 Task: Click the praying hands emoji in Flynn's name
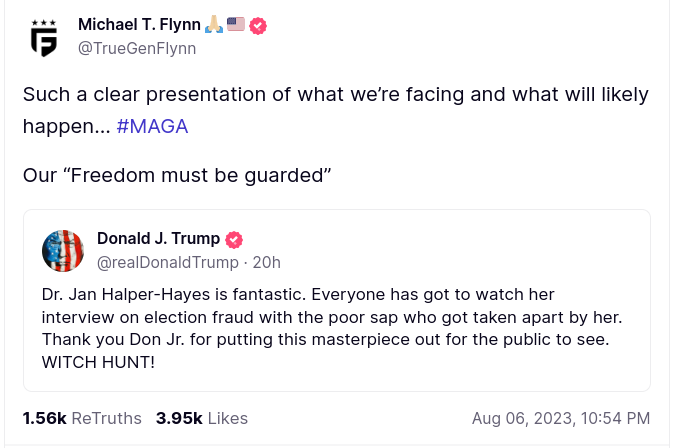tap(214, 25)
